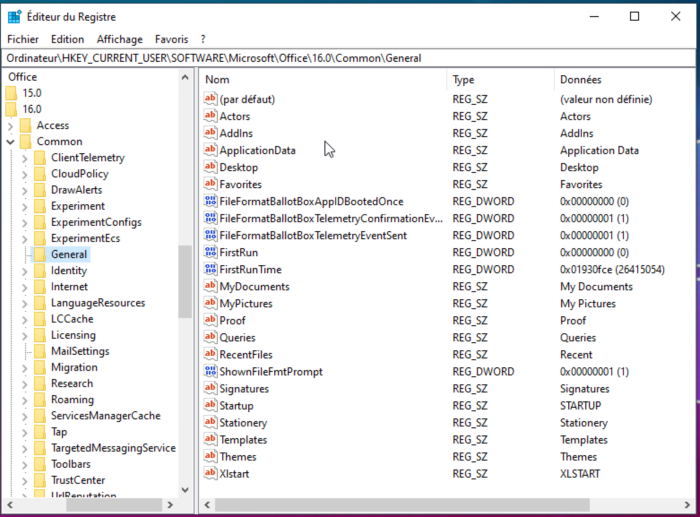Select the Experiment key in the tree
Screen dimensions: 700x517
78,206
